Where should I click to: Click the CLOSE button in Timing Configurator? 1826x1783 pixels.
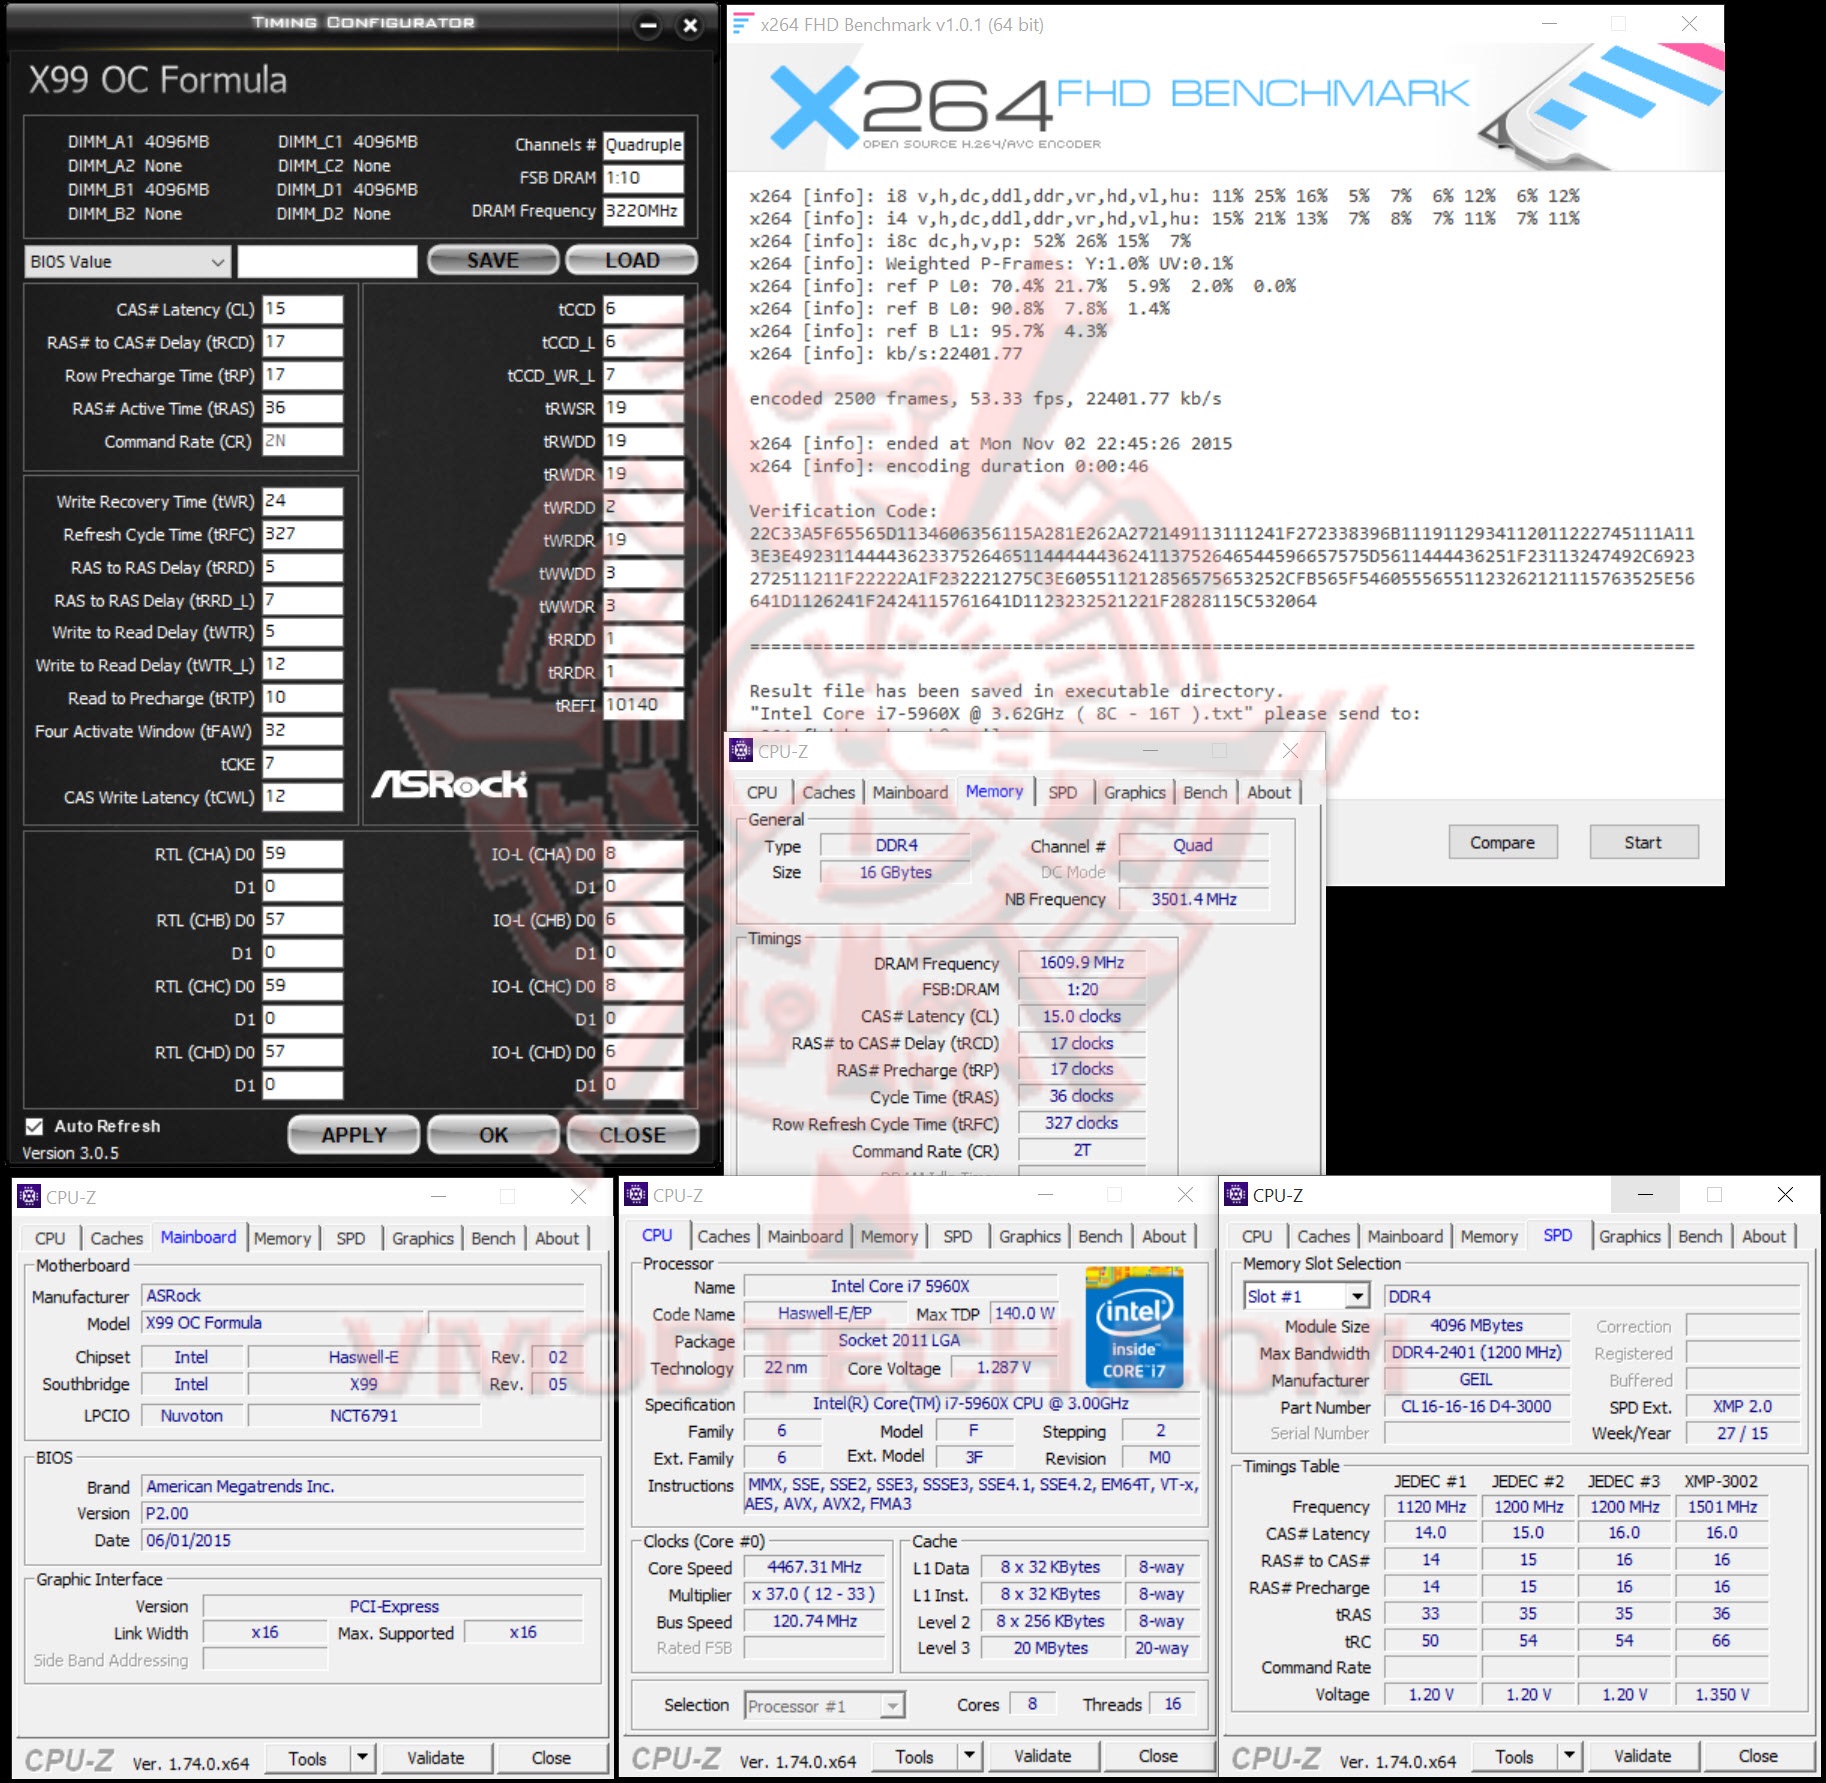[632, 1135]
